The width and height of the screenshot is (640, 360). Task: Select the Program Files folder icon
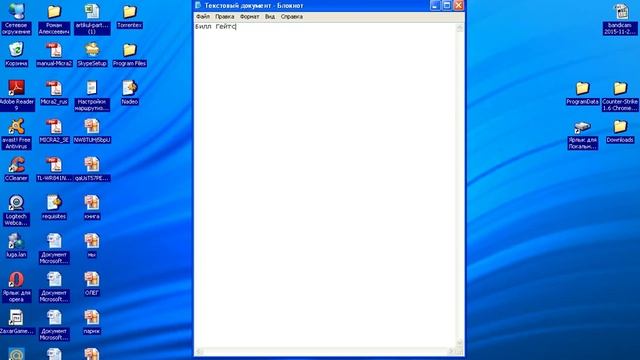[129, 54]
